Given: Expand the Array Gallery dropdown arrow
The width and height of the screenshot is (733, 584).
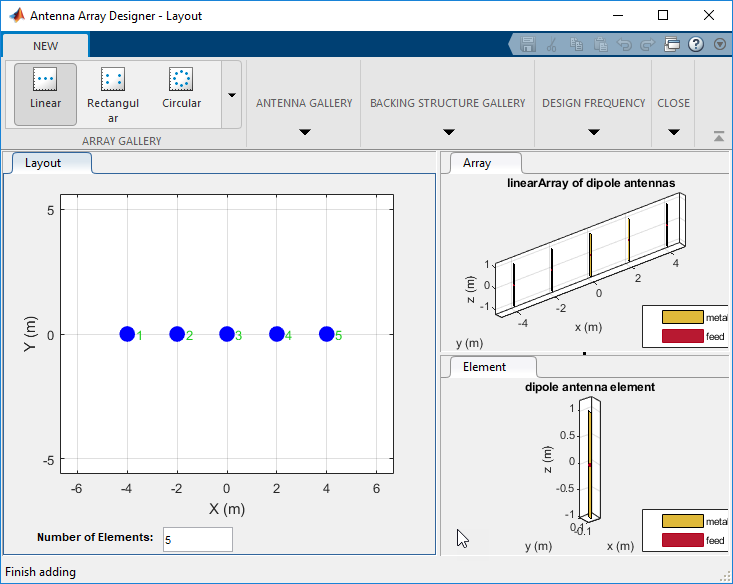Looking at the screenshot, I should tap(231, 95).
